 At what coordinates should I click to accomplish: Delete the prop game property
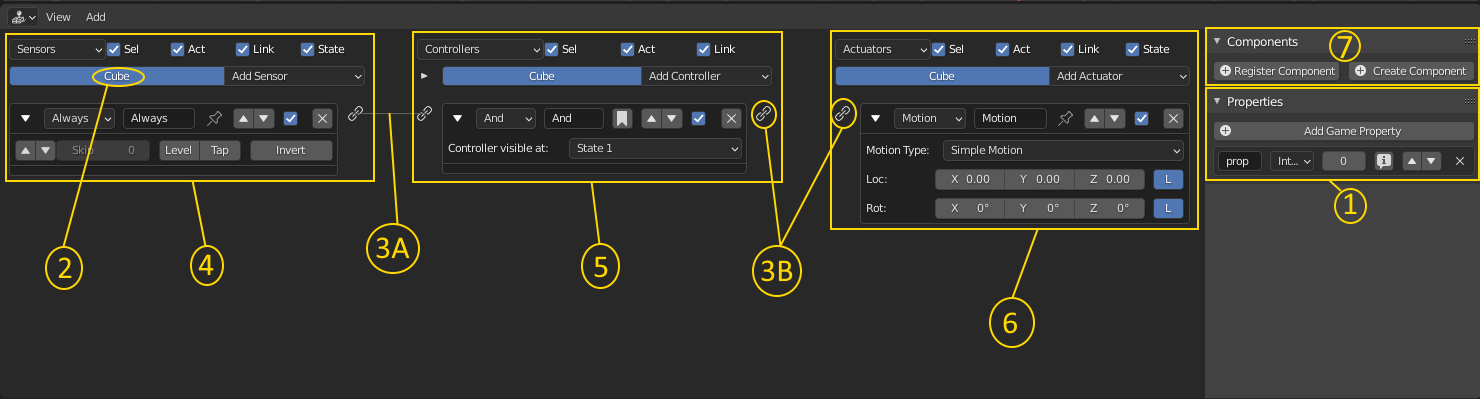tap(1459, 161)
